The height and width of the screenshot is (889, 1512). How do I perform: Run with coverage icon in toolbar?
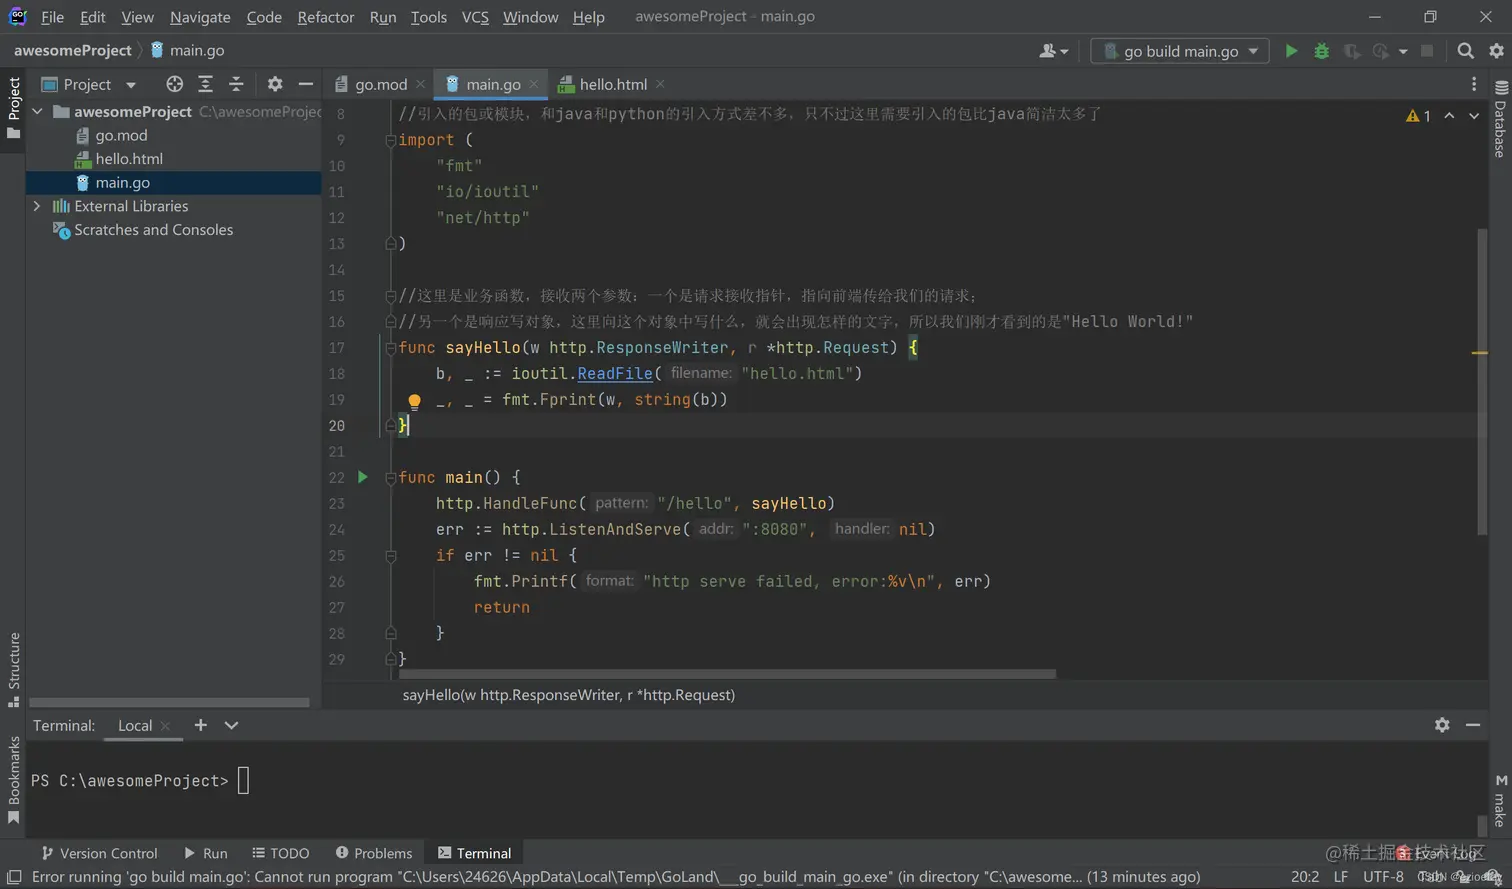pyautogui.click(x=1351, y=51)
